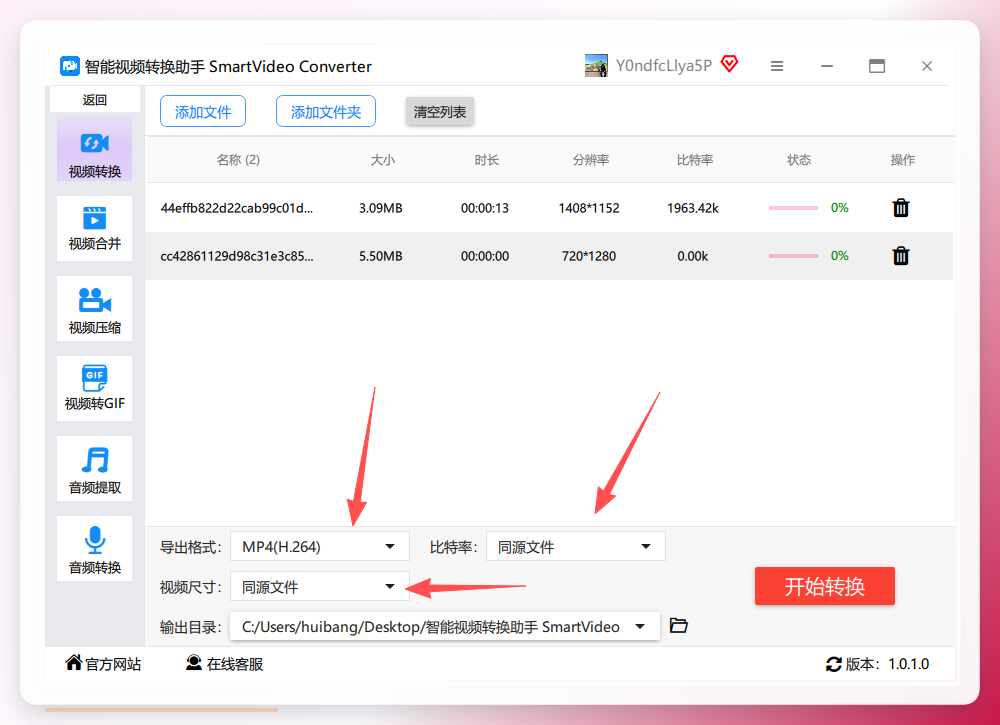Click the 分辨率 column header
1000x725 pixels.
(x=591, y=159)
